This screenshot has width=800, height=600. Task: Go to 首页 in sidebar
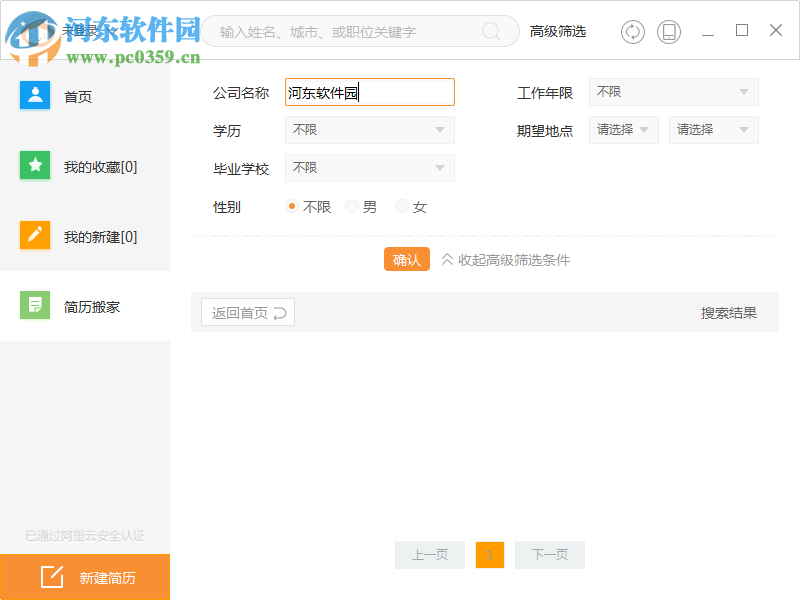(x=85, y=96)
